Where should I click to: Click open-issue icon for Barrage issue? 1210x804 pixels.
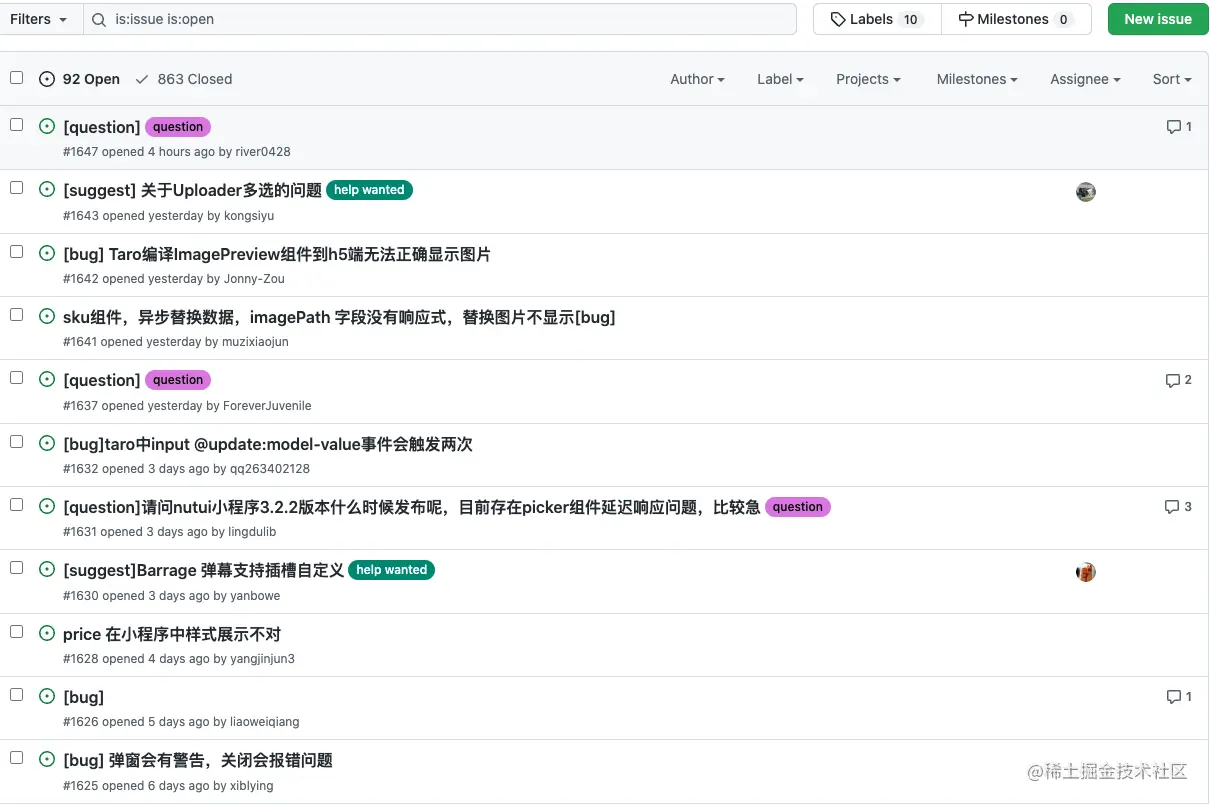47,569
